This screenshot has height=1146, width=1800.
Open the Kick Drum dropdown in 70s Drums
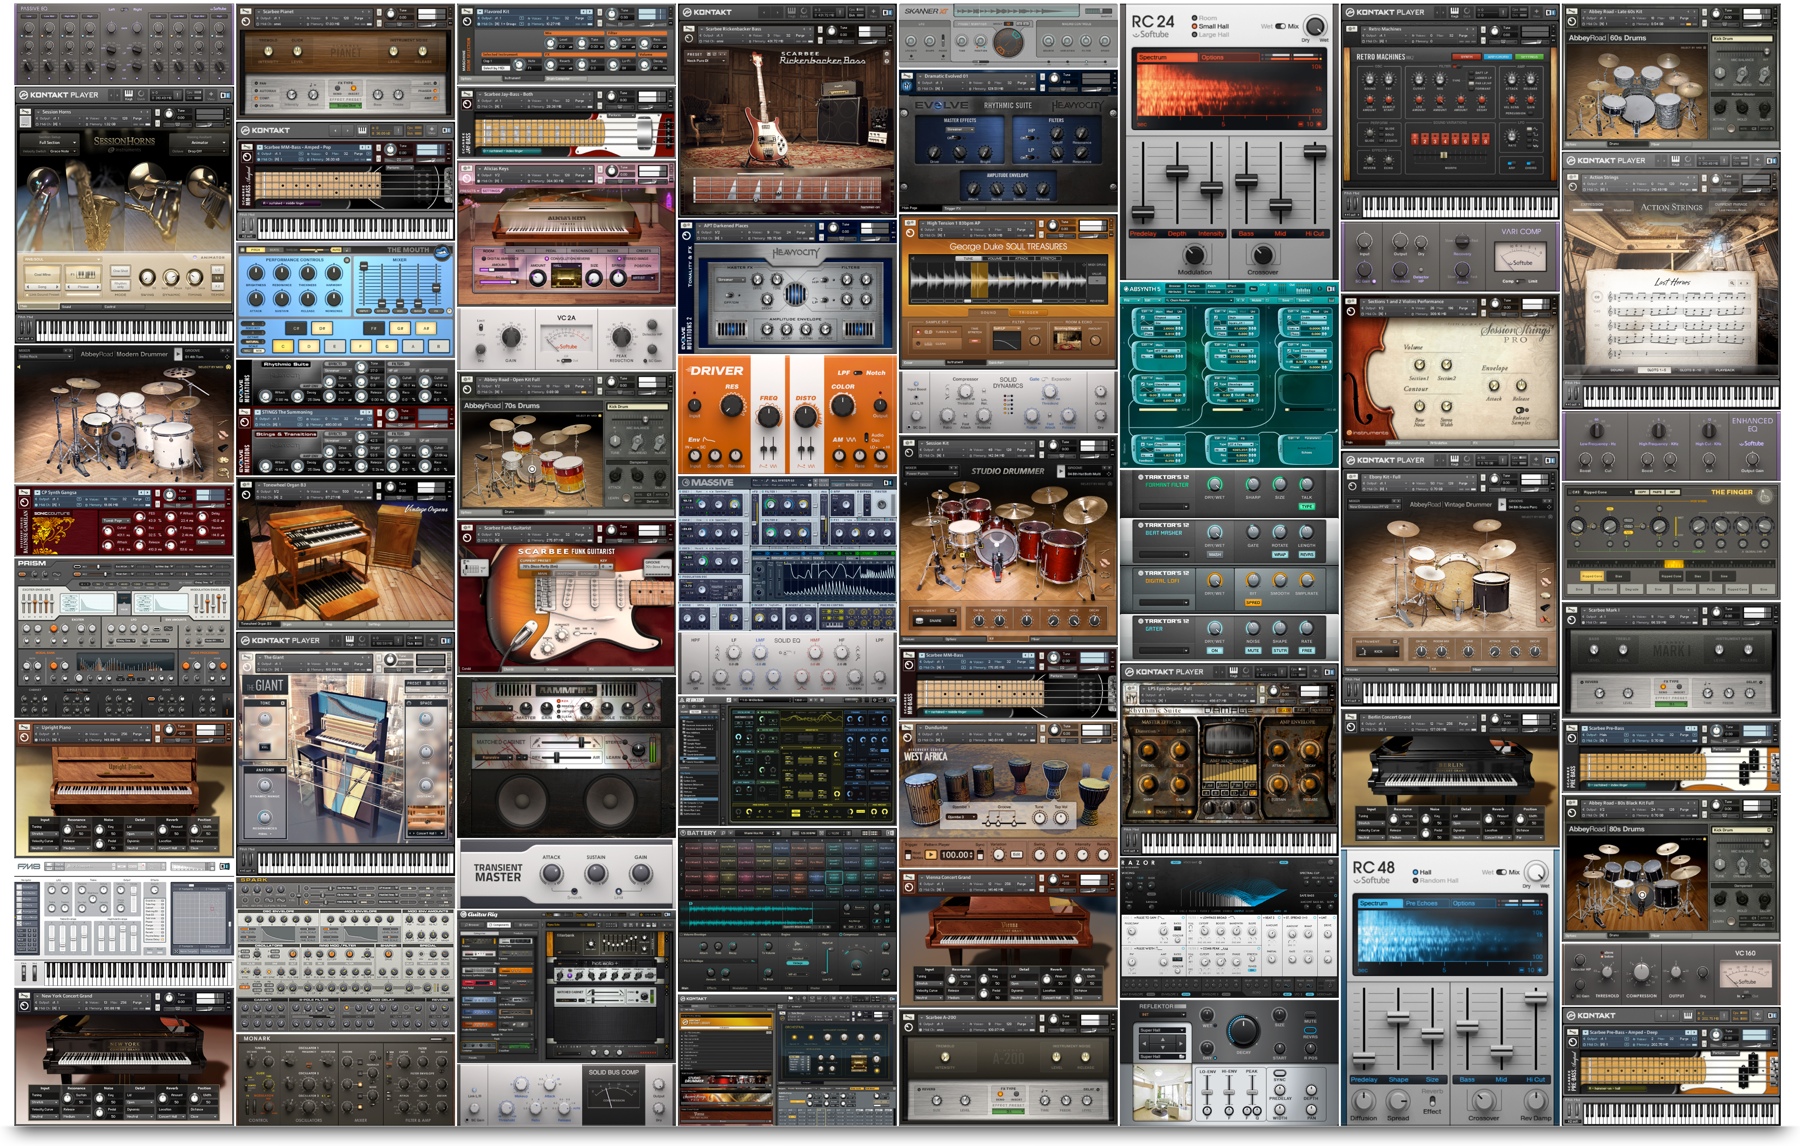pyautogui.click(x=638, y=407)
